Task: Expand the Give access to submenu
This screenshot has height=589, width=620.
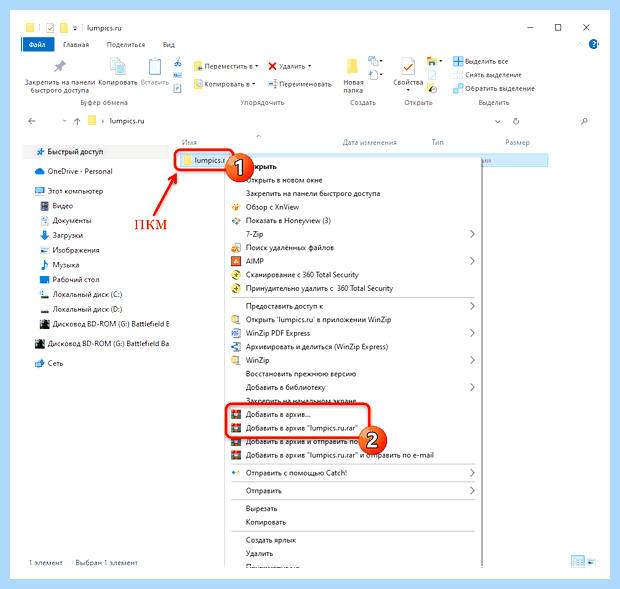Action: (x=472, y=306)
